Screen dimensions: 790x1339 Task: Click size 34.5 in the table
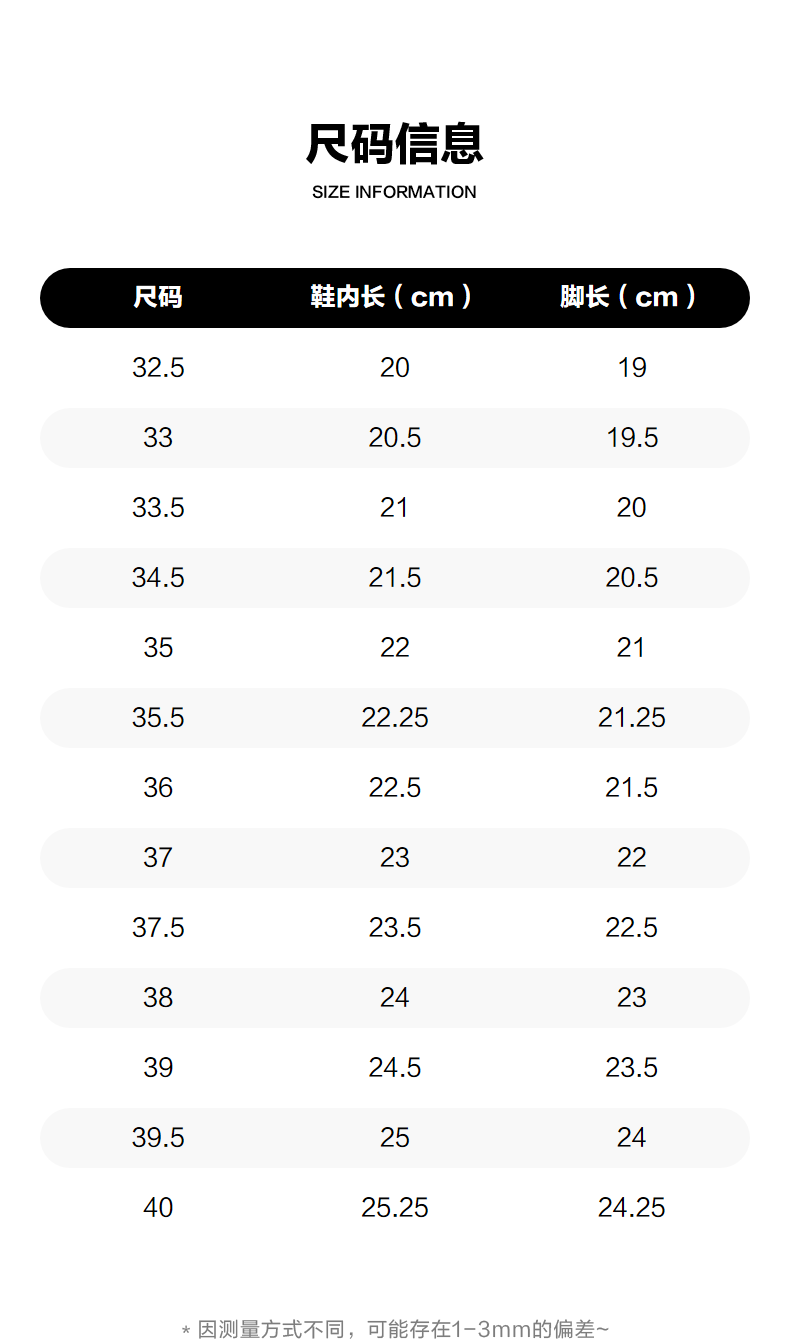tap(158, 578)
